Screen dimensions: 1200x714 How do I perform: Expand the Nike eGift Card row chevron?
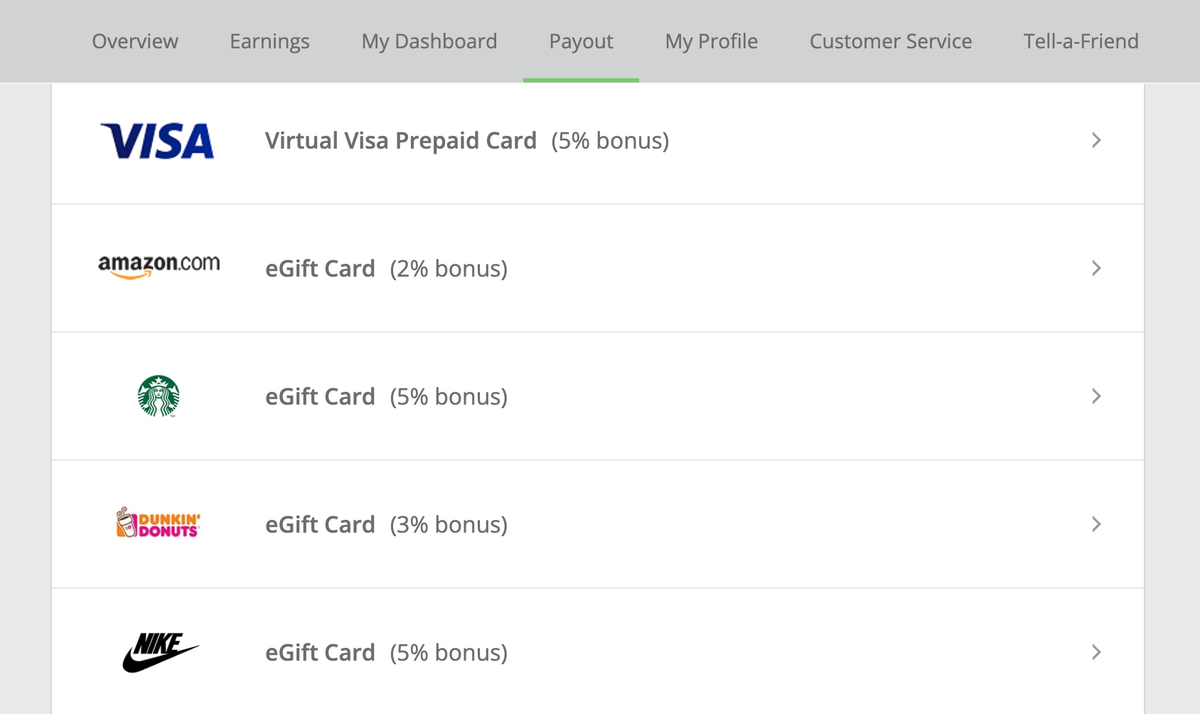[1096, 652]
